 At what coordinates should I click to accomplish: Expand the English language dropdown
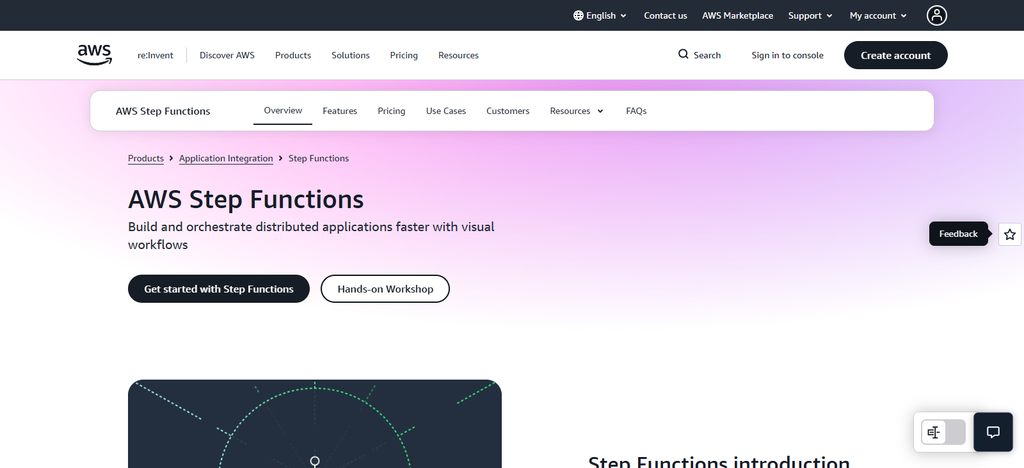click(x=600, y=16)
